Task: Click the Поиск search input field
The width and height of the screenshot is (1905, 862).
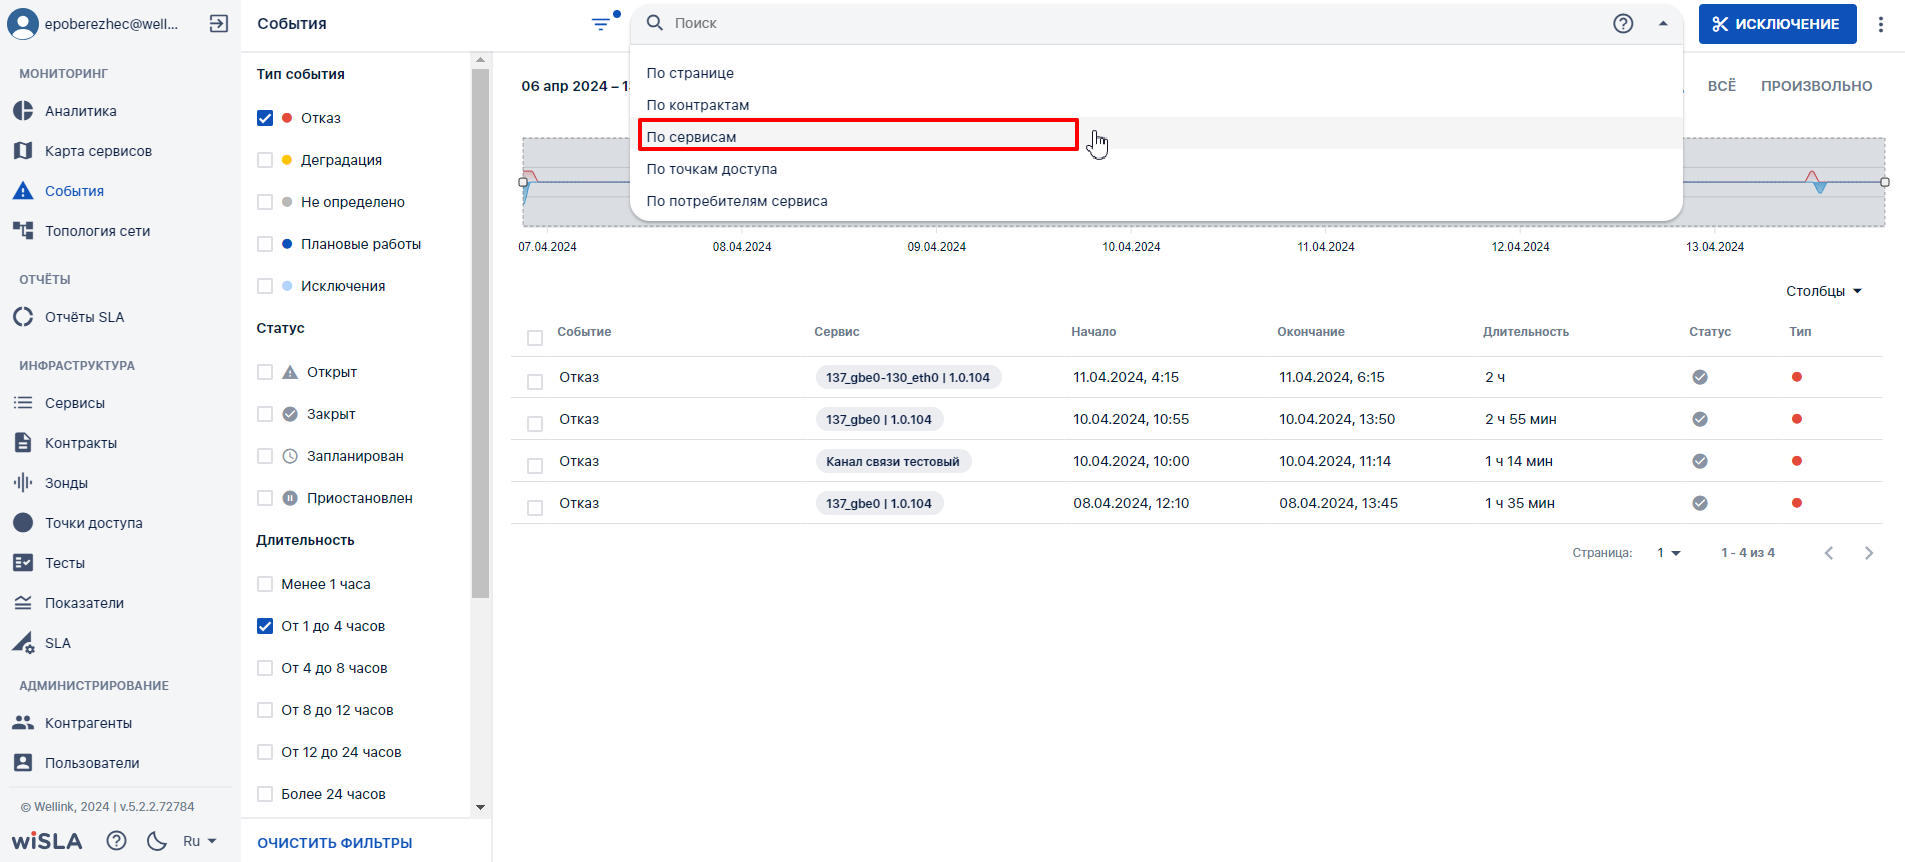Action: [x=1136, y=23]
